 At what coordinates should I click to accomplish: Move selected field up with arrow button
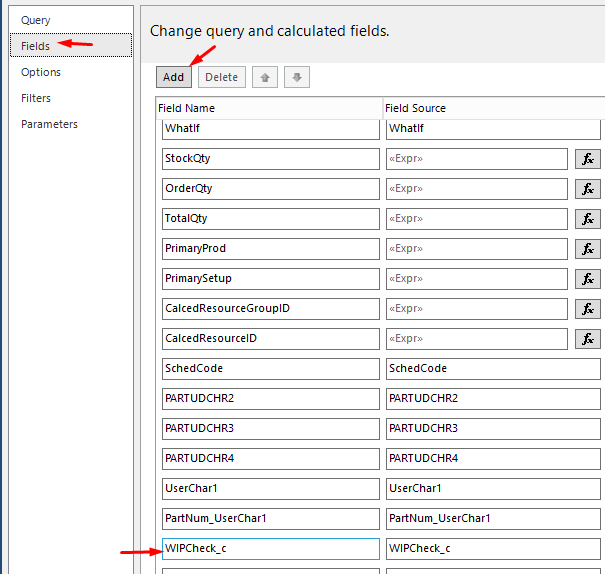265,77
